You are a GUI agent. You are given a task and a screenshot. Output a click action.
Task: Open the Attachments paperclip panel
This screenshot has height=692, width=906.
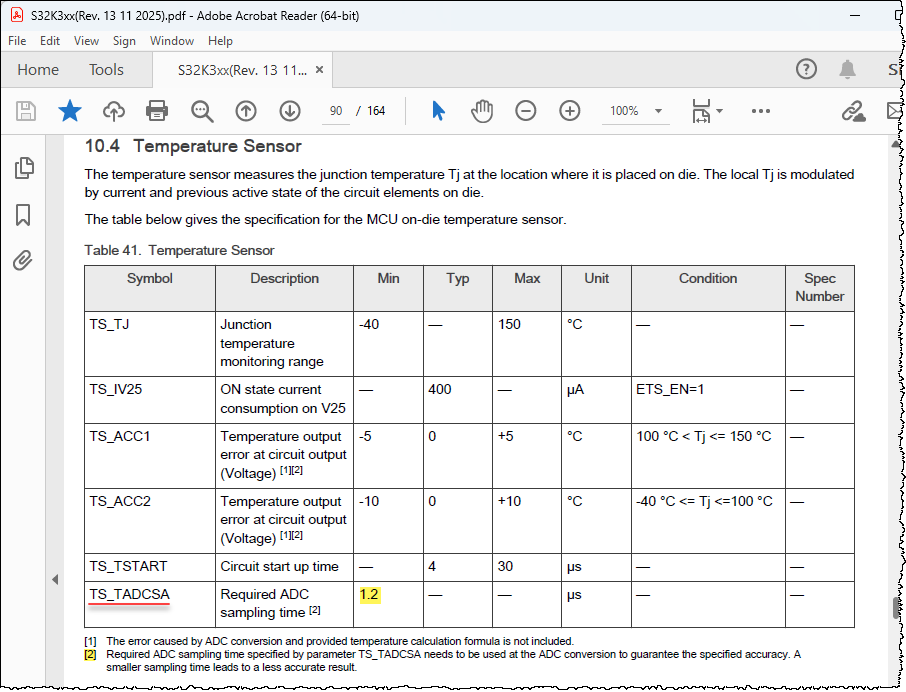tap(24, 260)
